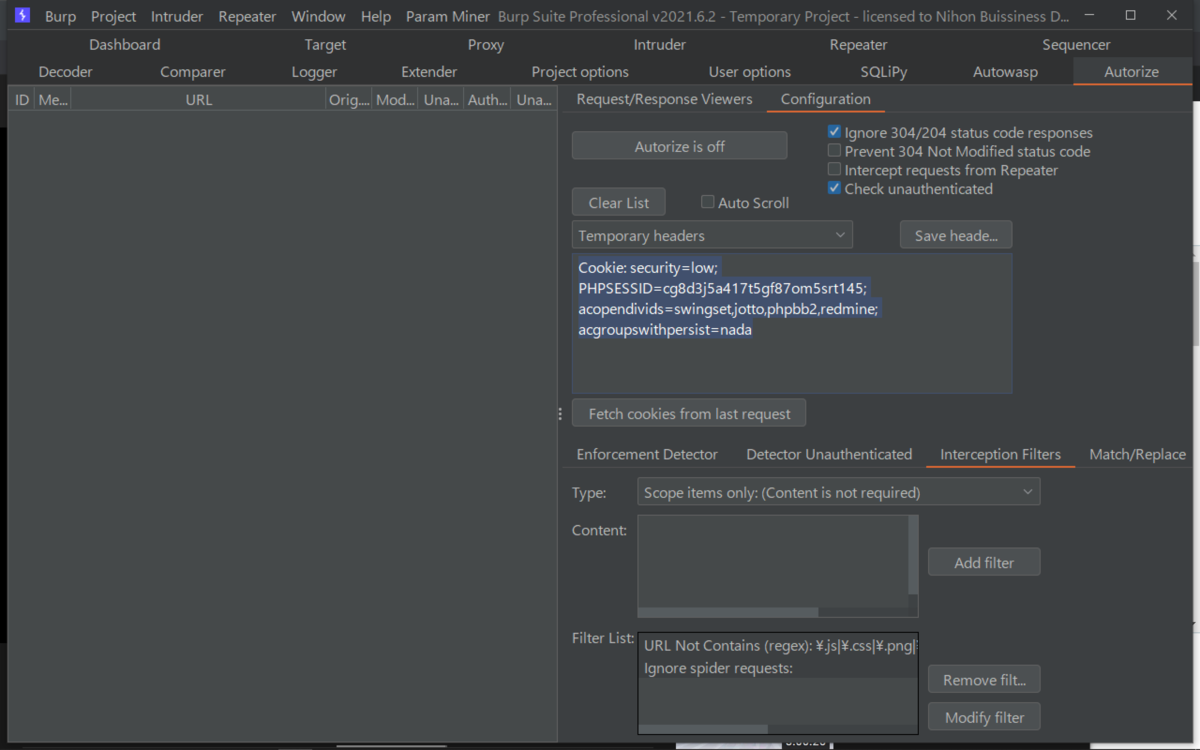This screenshot has height=750, width=1200.
Task: Turn on Autorize with the toggle button
Action: 679,146
